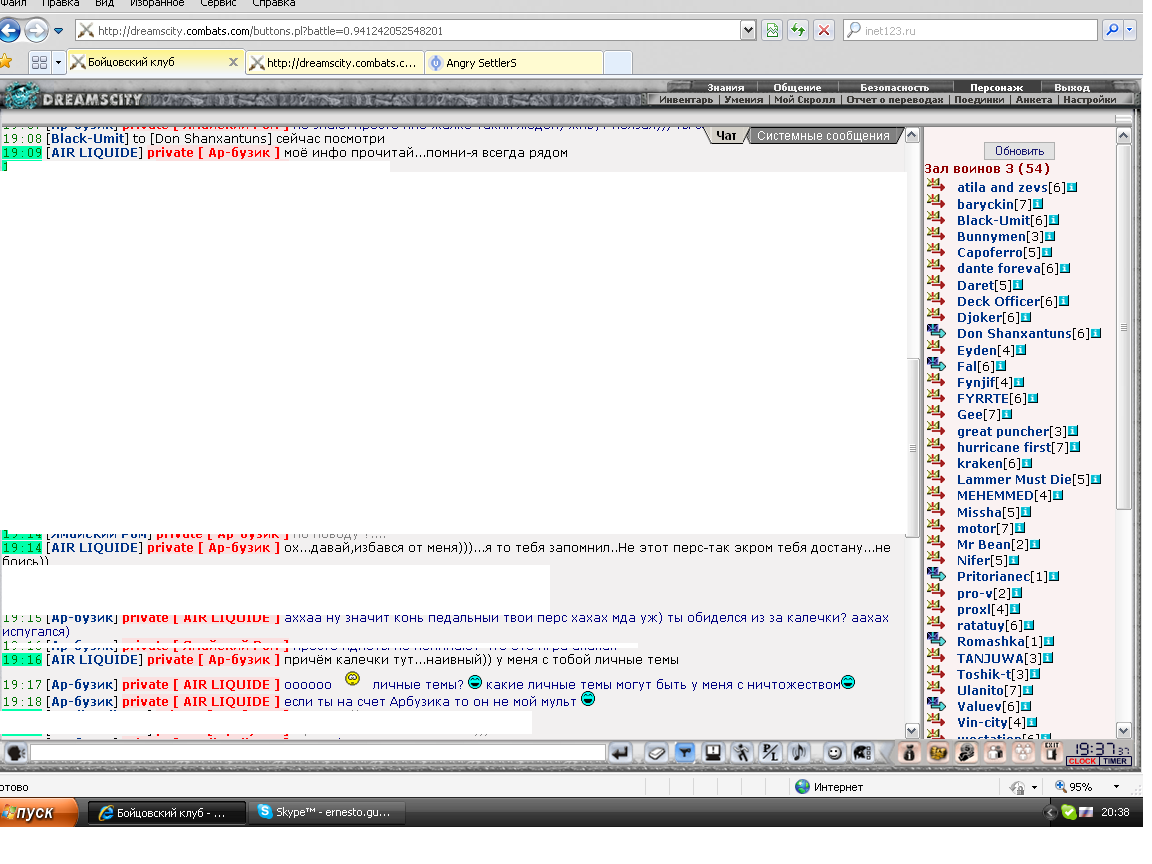This screenshot has width=1152, height=864.
Task: Toggle the chat sound speaker icon
Action: [x=799, y=752]
